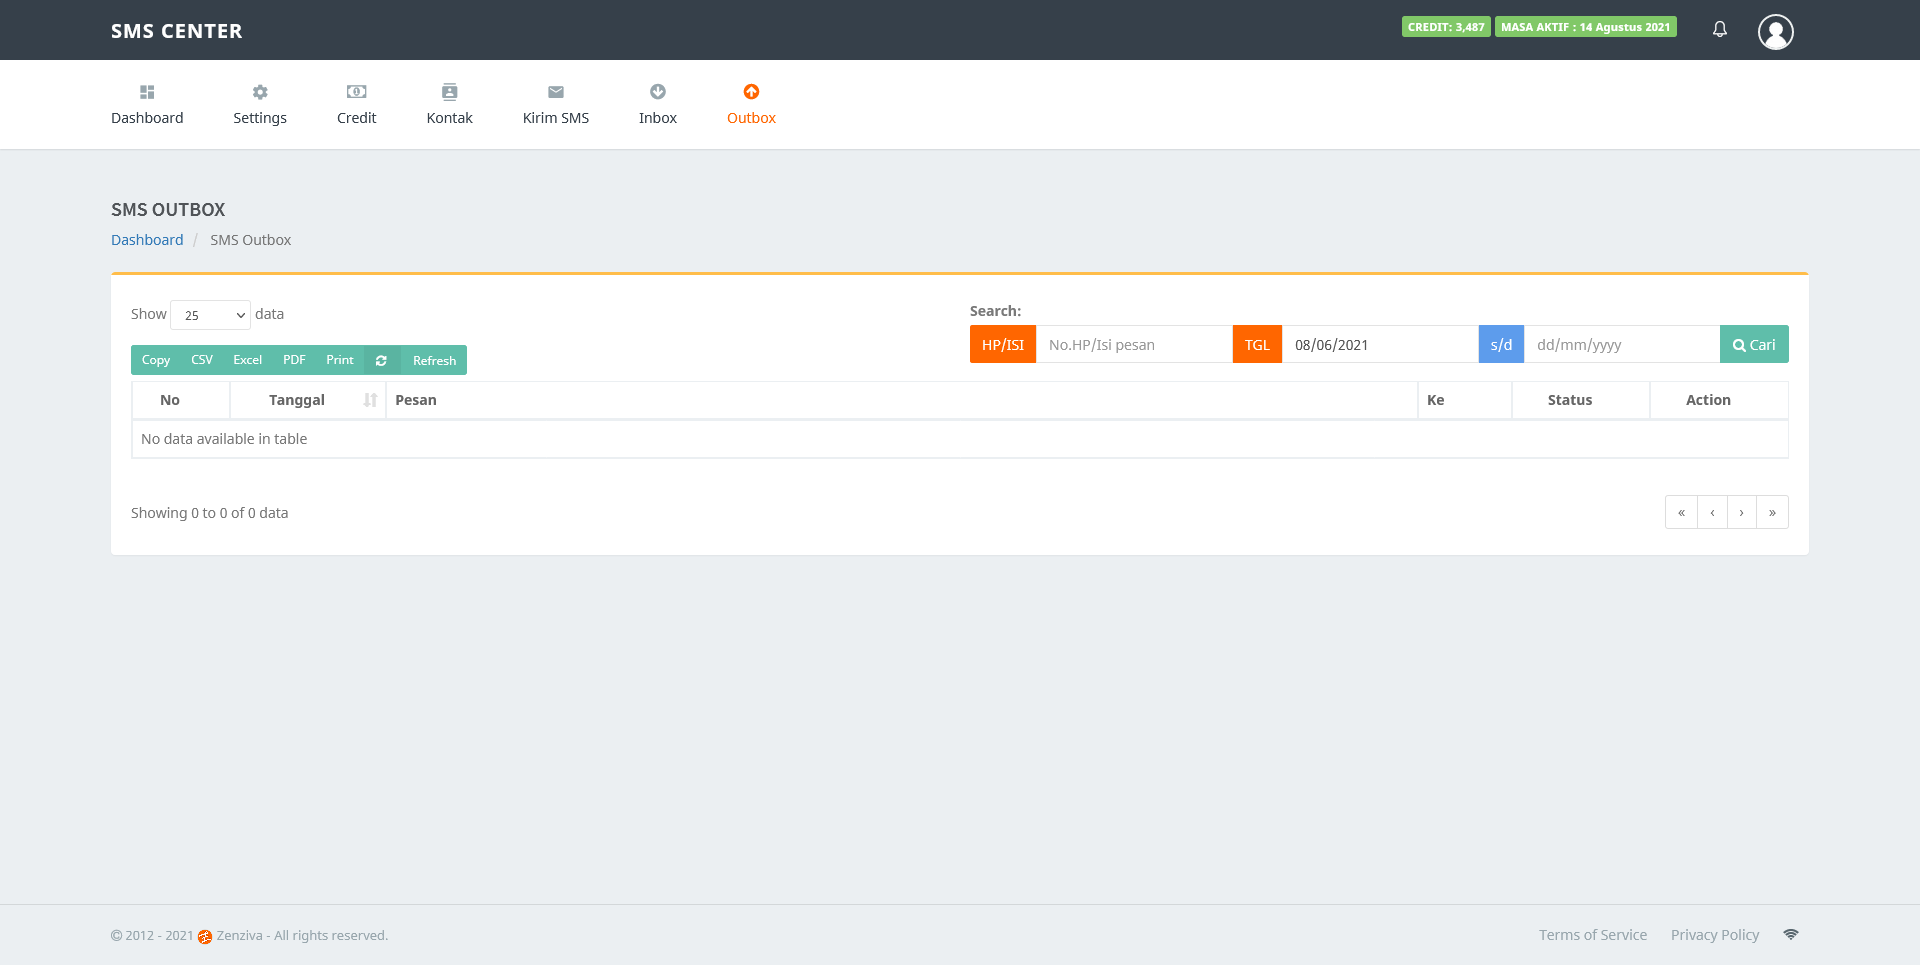Click the Zenziva logo in footer
Screen dimensions: 1920x965
click(205, 936)
